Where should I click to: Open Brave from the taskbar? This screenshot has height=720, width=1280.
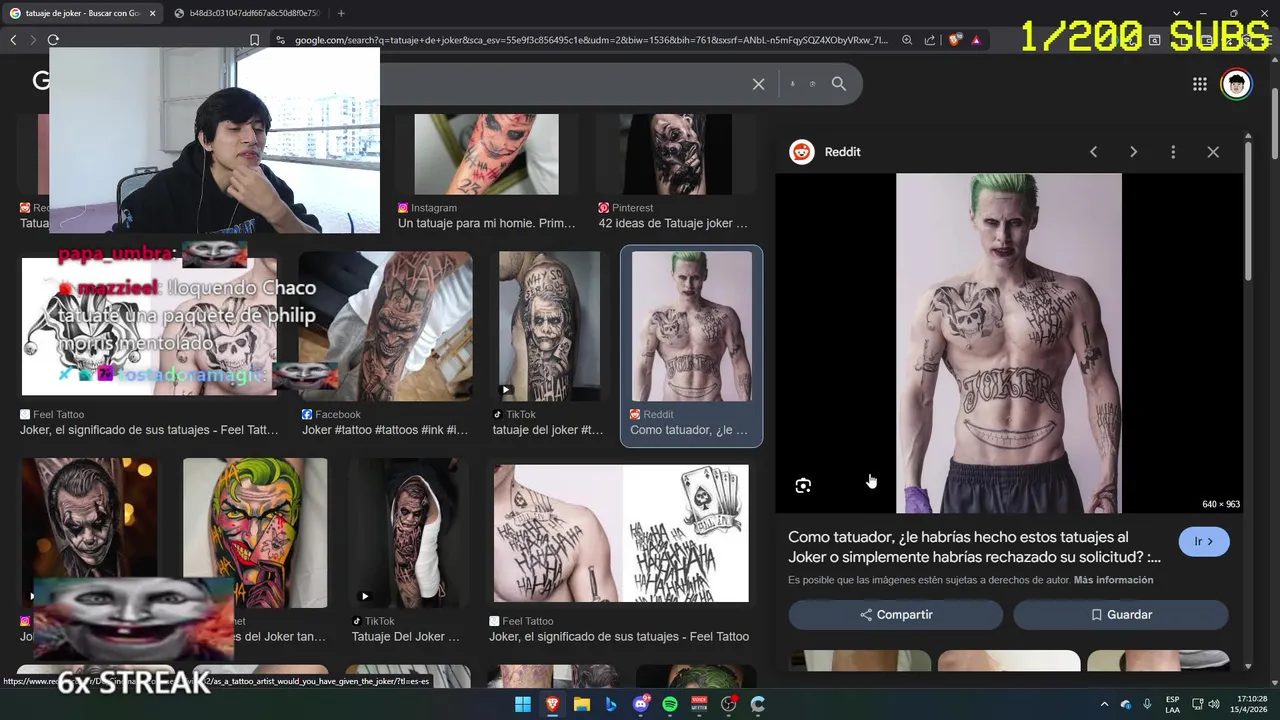[553, 704]
